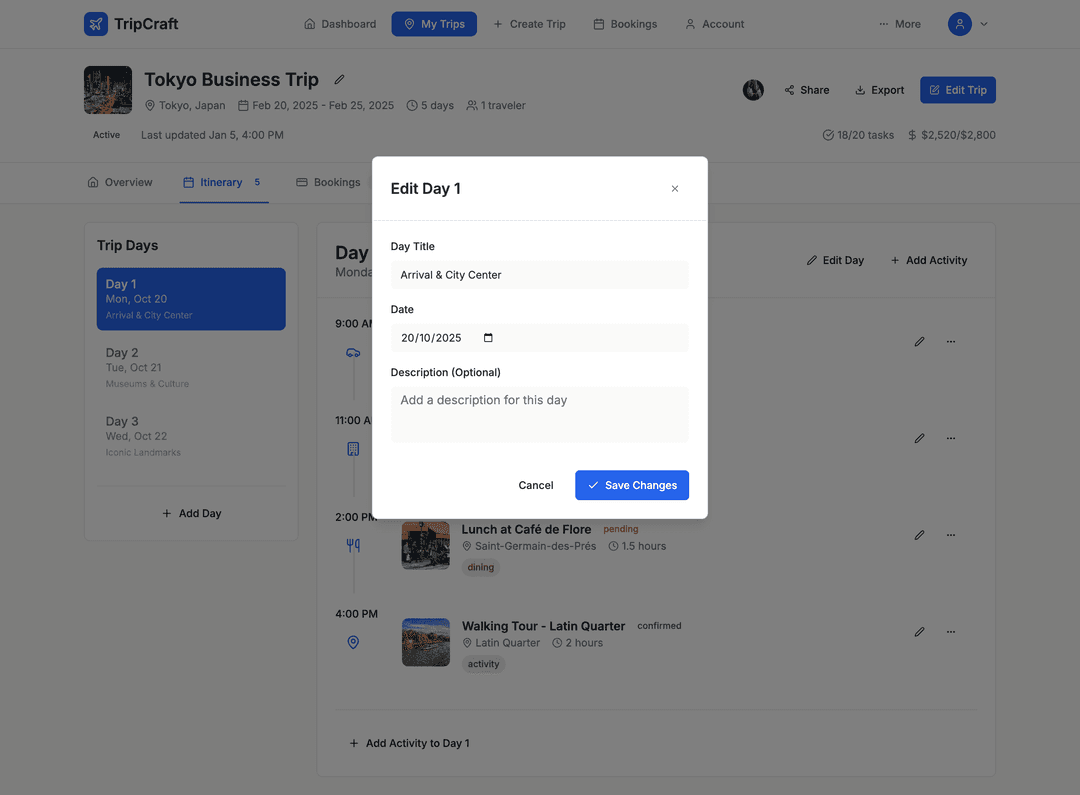Viewport: 1080px width, 795px height.
Task: Add a new day using Add Day
Action: (191, 513)
